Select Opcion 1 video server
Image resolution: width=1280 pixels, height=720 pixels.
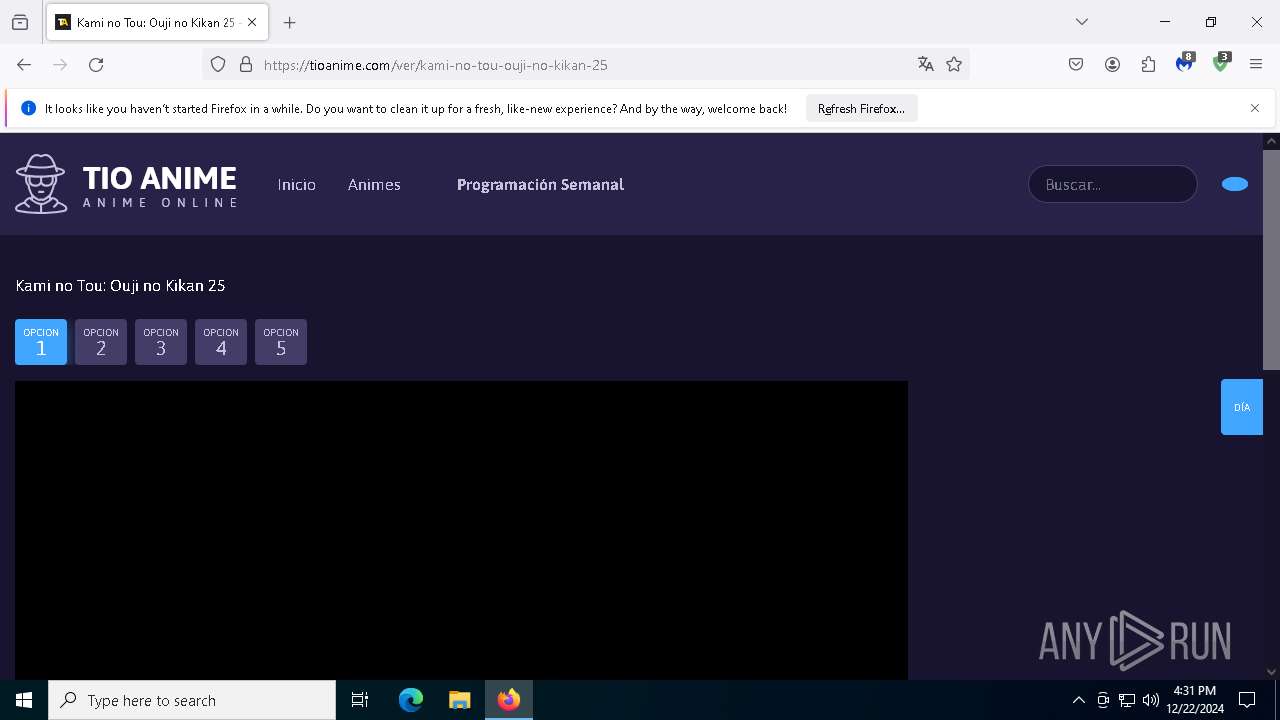41,342
